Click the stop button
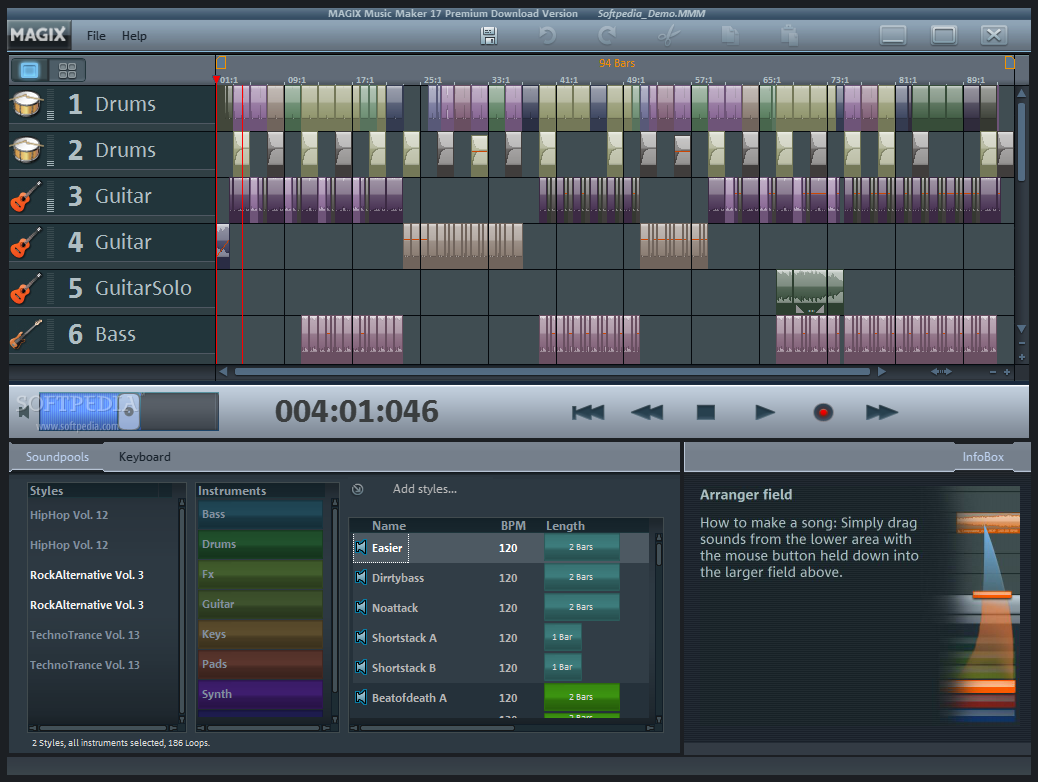 (706, 413)
